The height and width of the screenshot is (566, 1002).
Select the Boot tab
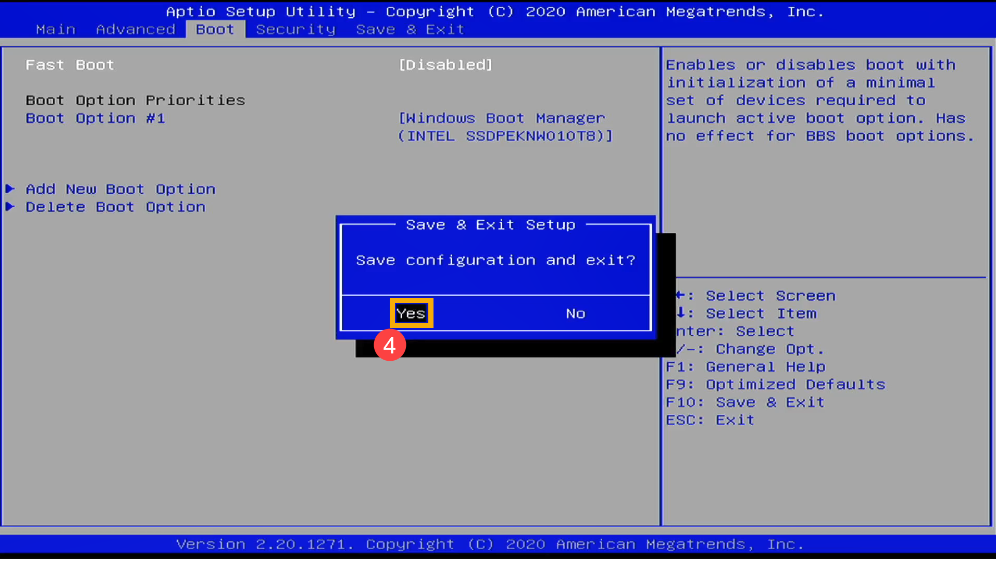click(217, 29)
